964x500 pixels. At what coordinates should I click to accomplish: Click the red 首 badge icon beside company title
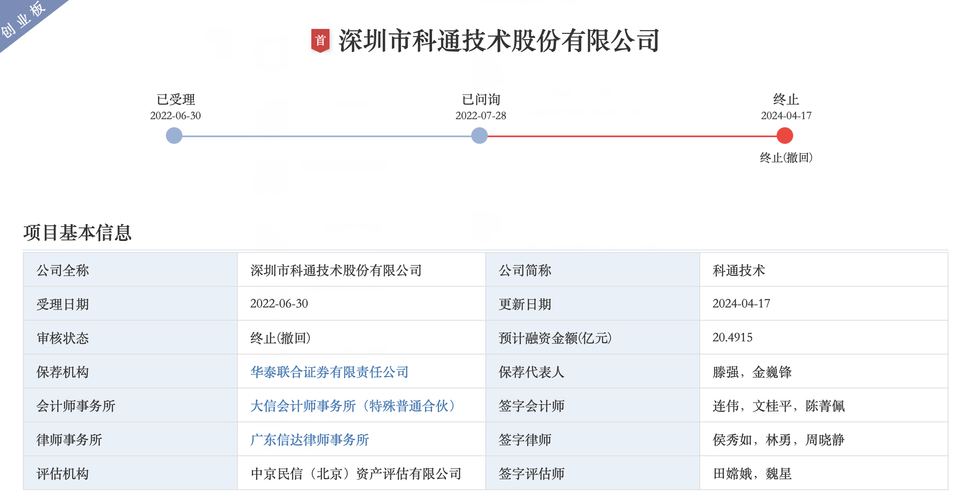coord(320,41)
